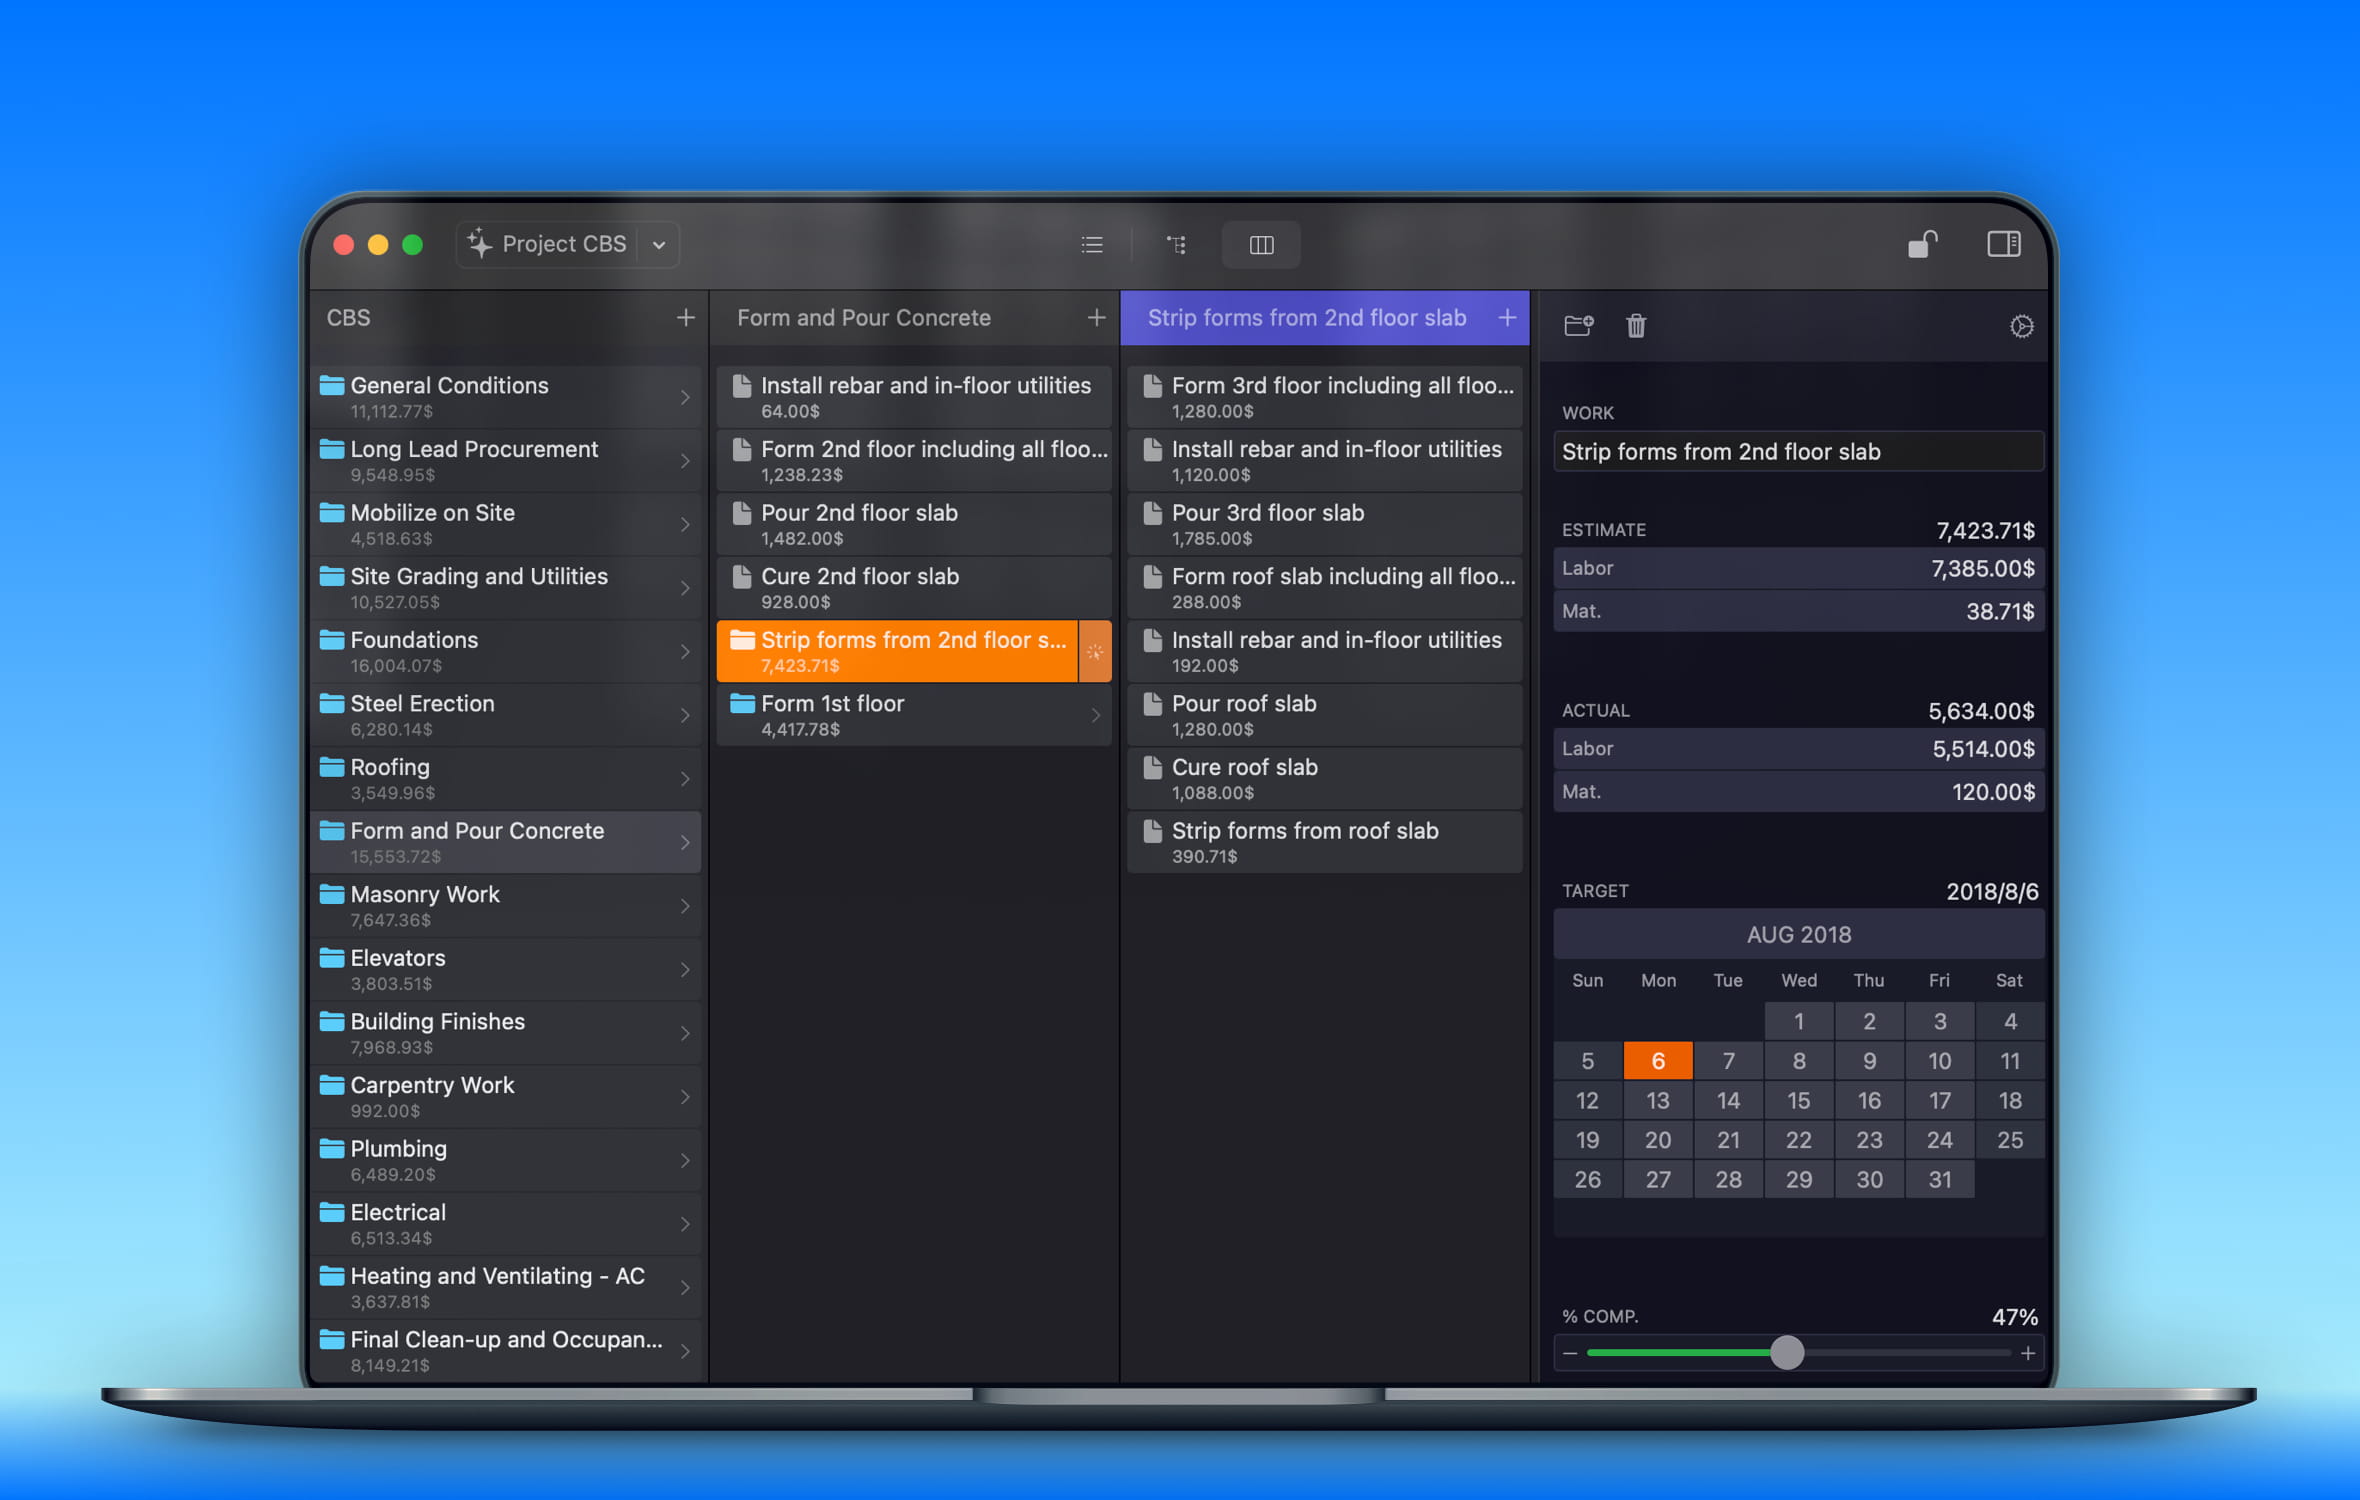Expand Foundations folder chevron

685,652
